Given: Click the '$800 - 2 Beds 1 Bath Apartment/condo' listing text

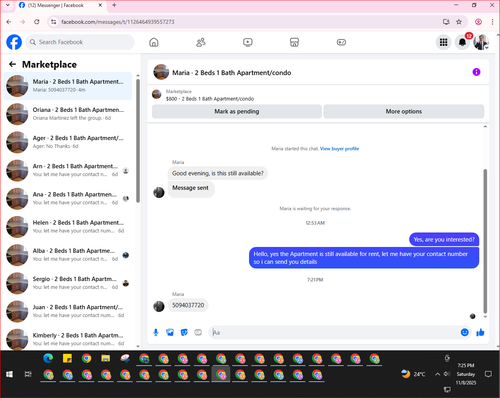Looking at the screenshot, I should point(210,99).
